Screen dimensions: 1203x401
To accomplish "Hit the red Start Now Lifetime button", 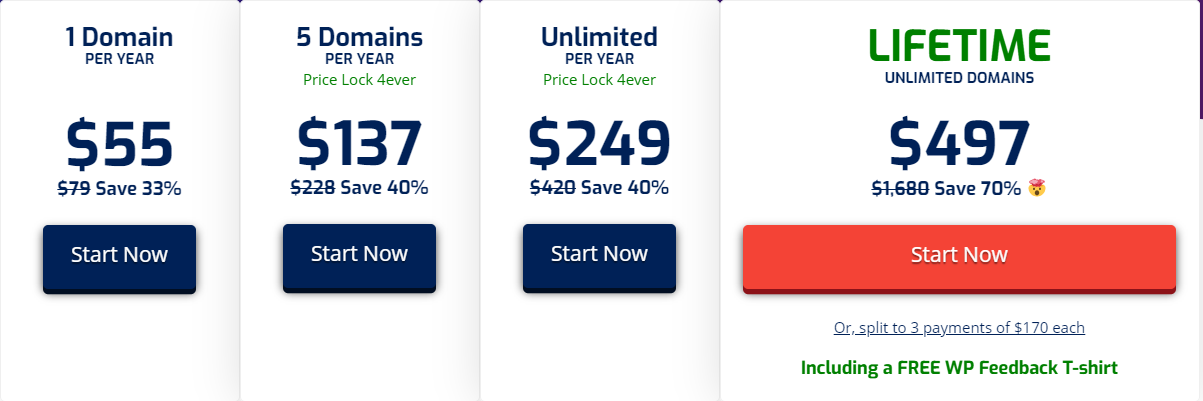I will [x=958, y=255].
